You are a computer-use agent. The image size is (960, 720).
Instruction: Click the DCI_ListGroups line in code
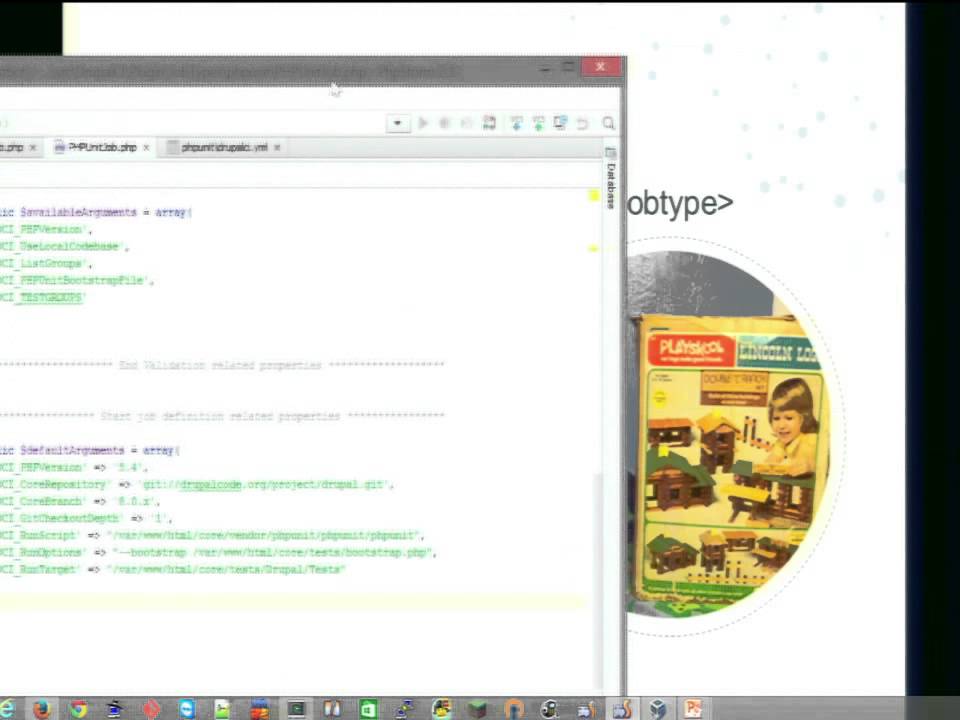46,263
